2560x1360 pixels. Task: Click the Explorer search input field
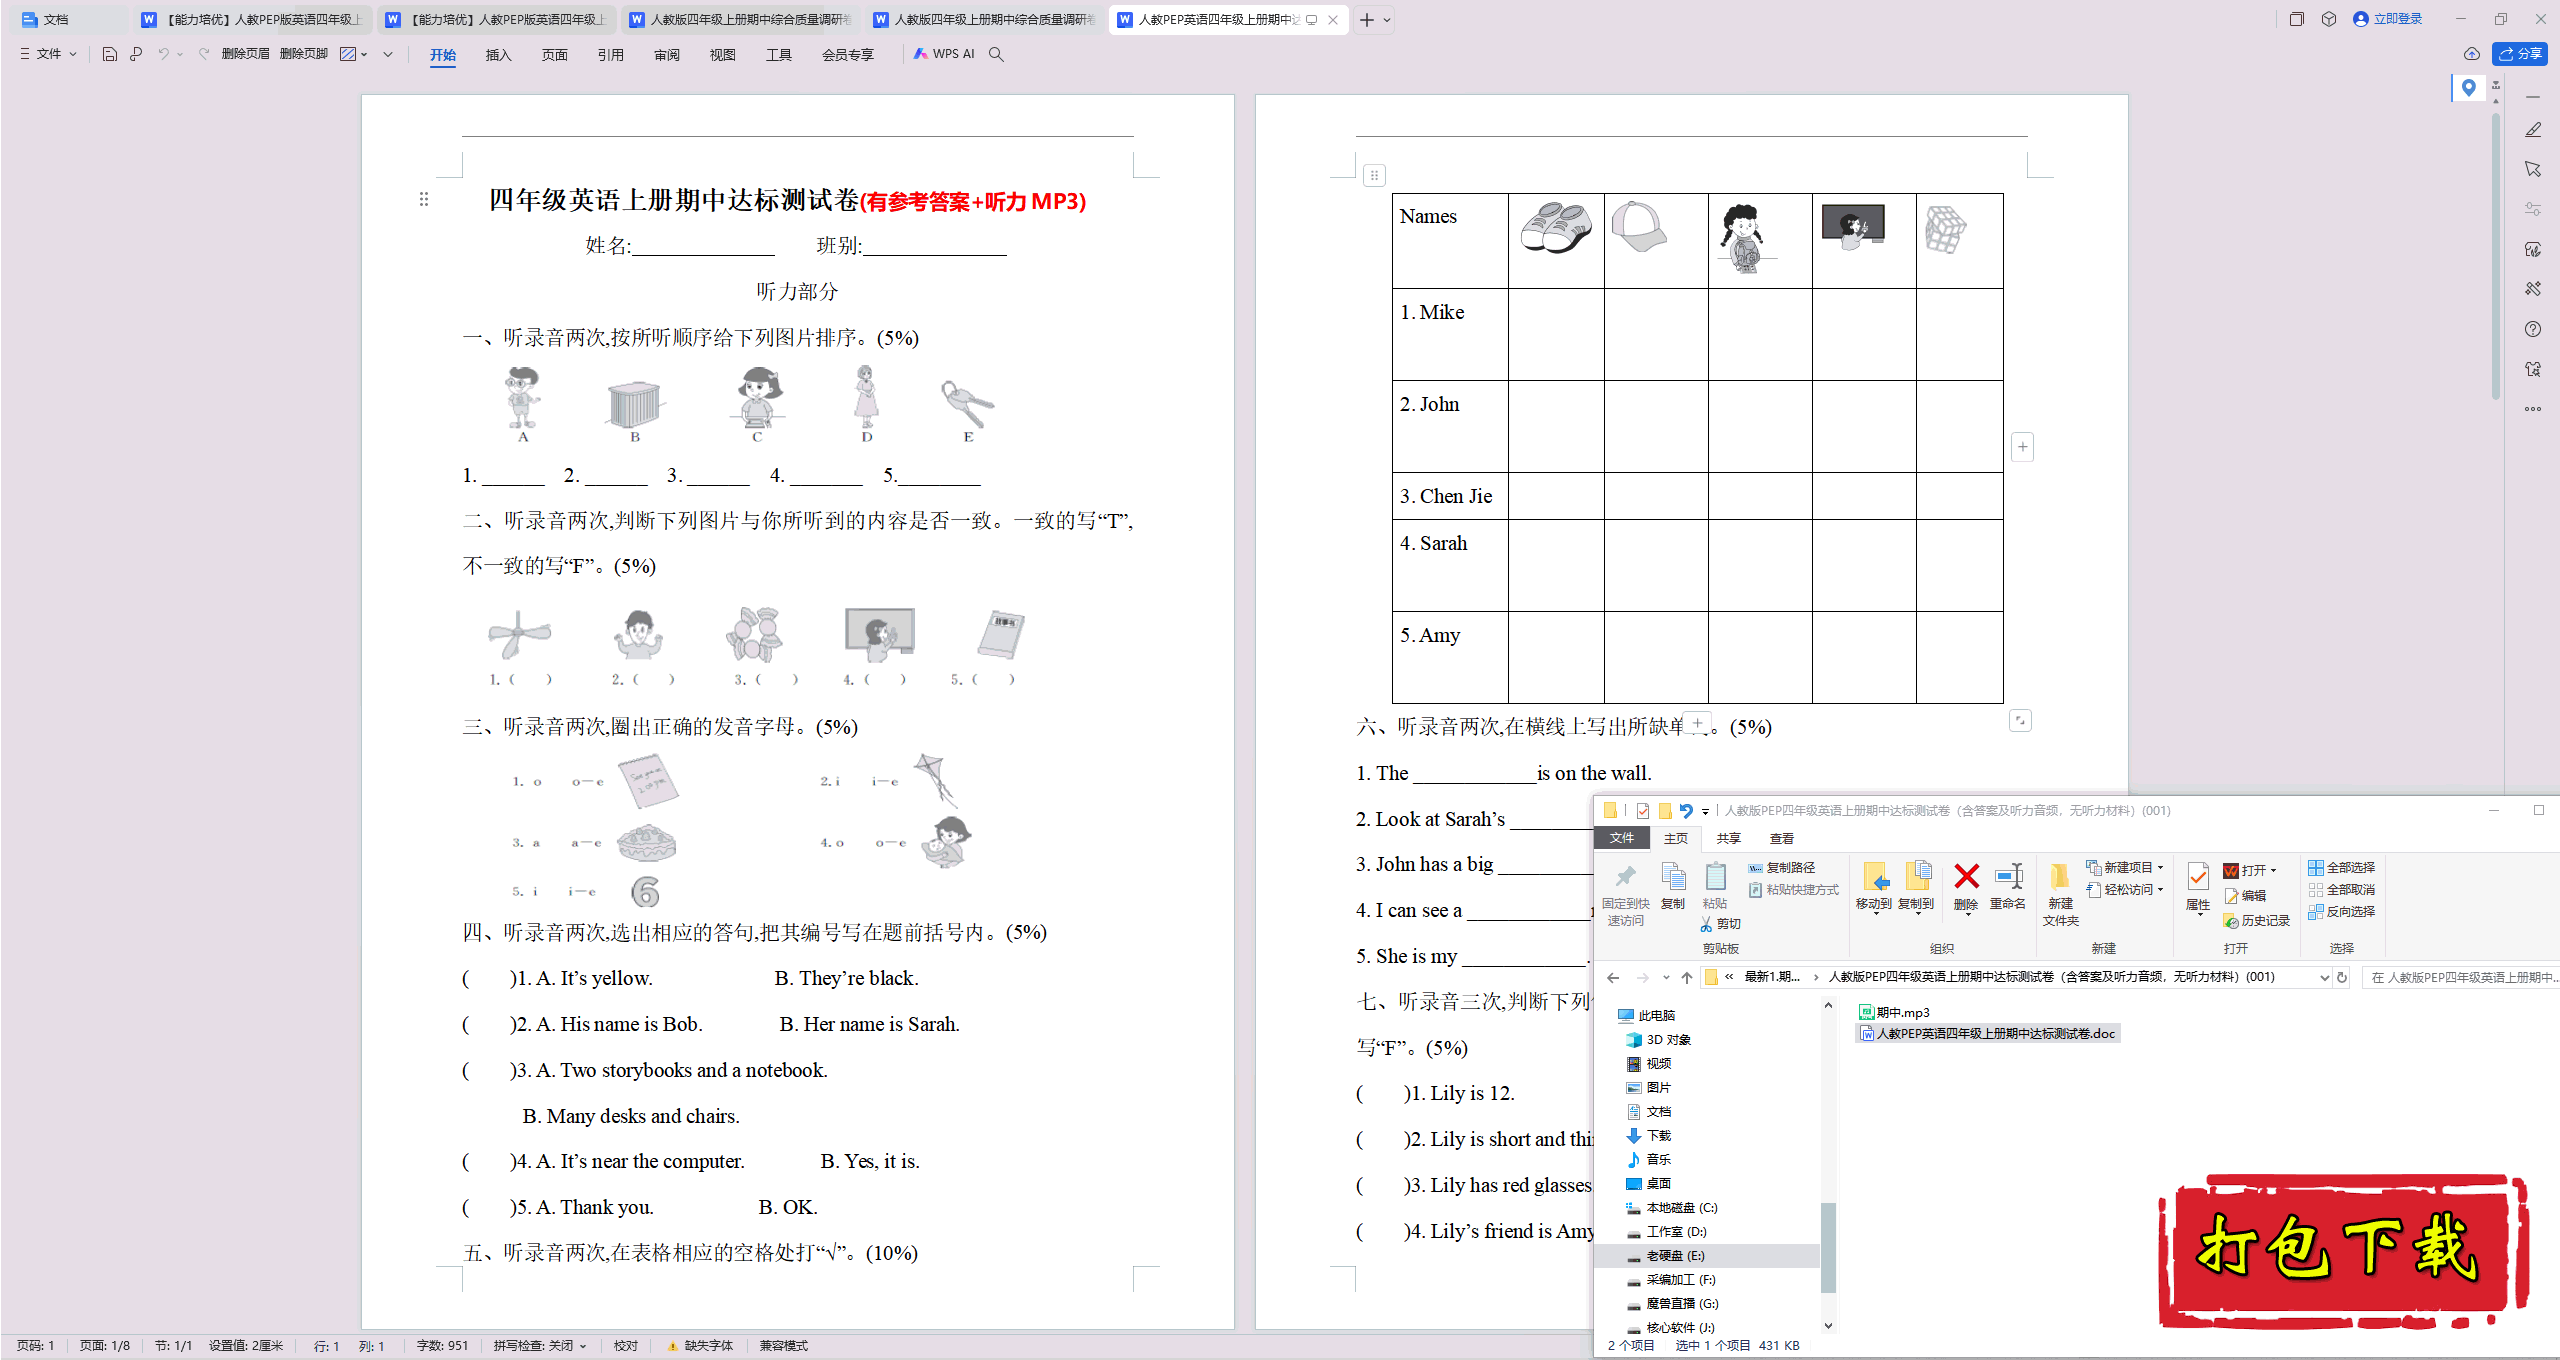2460,977
